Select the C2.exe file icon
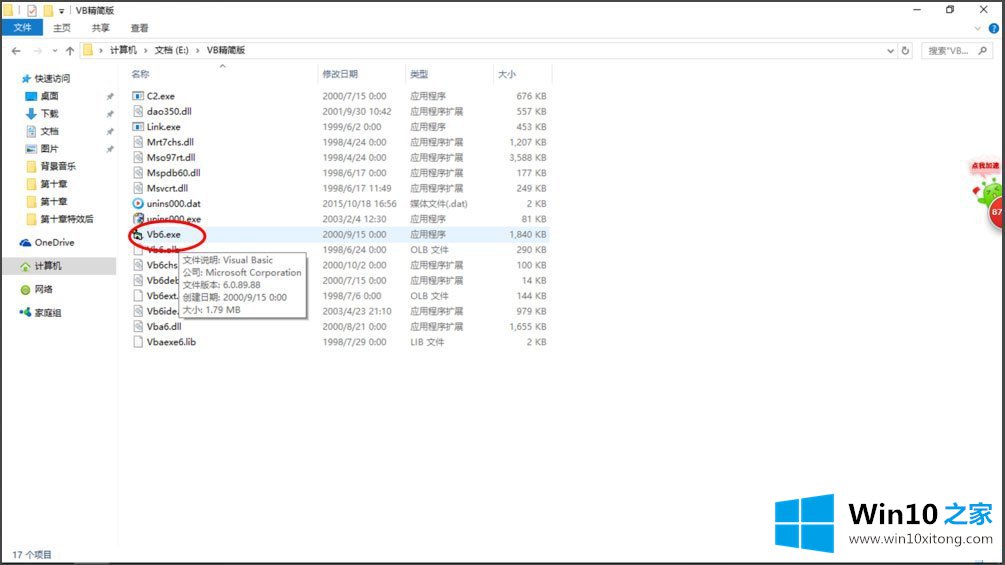The width and height of the screenshot is (1005, 565). click(137, 96)
